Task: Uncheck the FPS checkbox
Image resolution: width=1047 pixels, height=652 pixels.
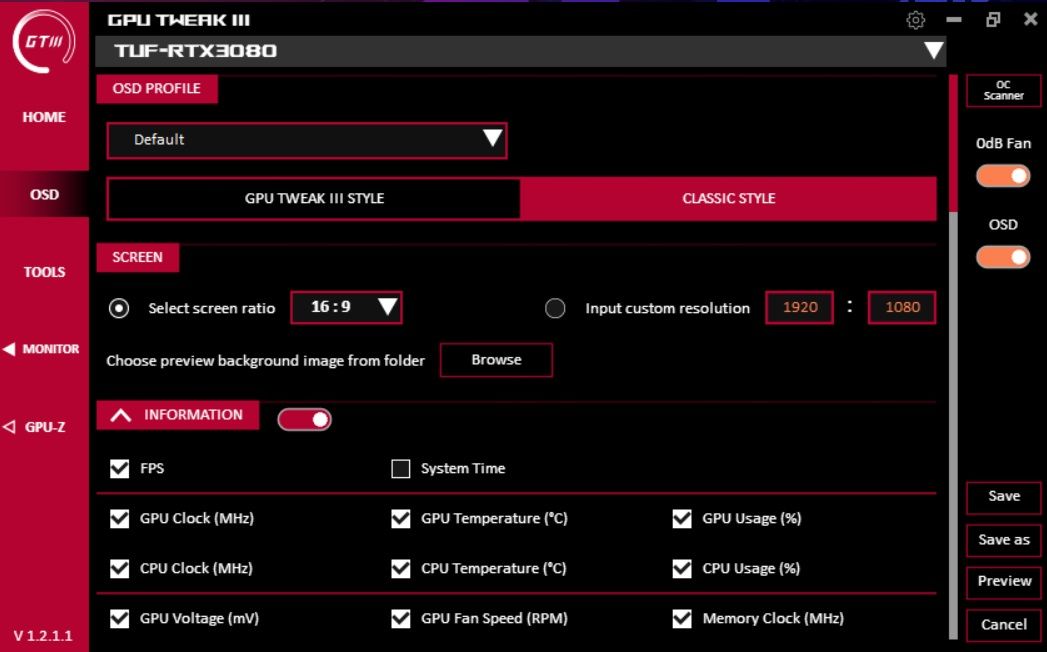Action: 120,468
